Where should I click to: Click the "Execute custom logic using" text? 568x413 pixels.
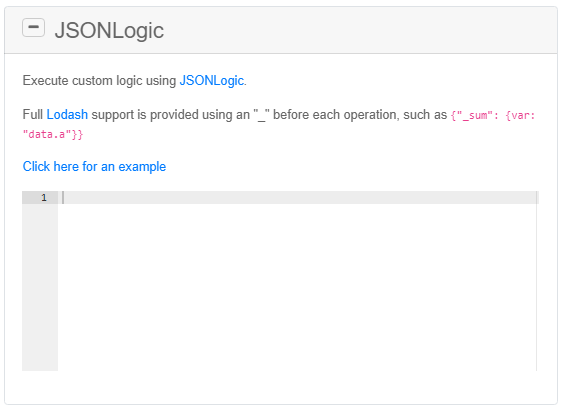click(99, 80)
